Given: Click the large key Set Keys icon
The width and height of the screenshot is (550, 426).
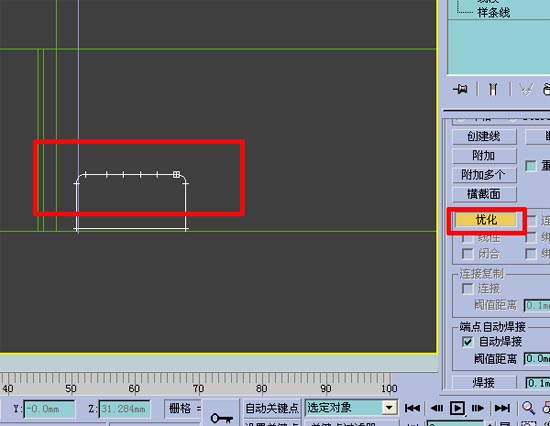Looking at the screenshot, I should click(x=221, y=418).
